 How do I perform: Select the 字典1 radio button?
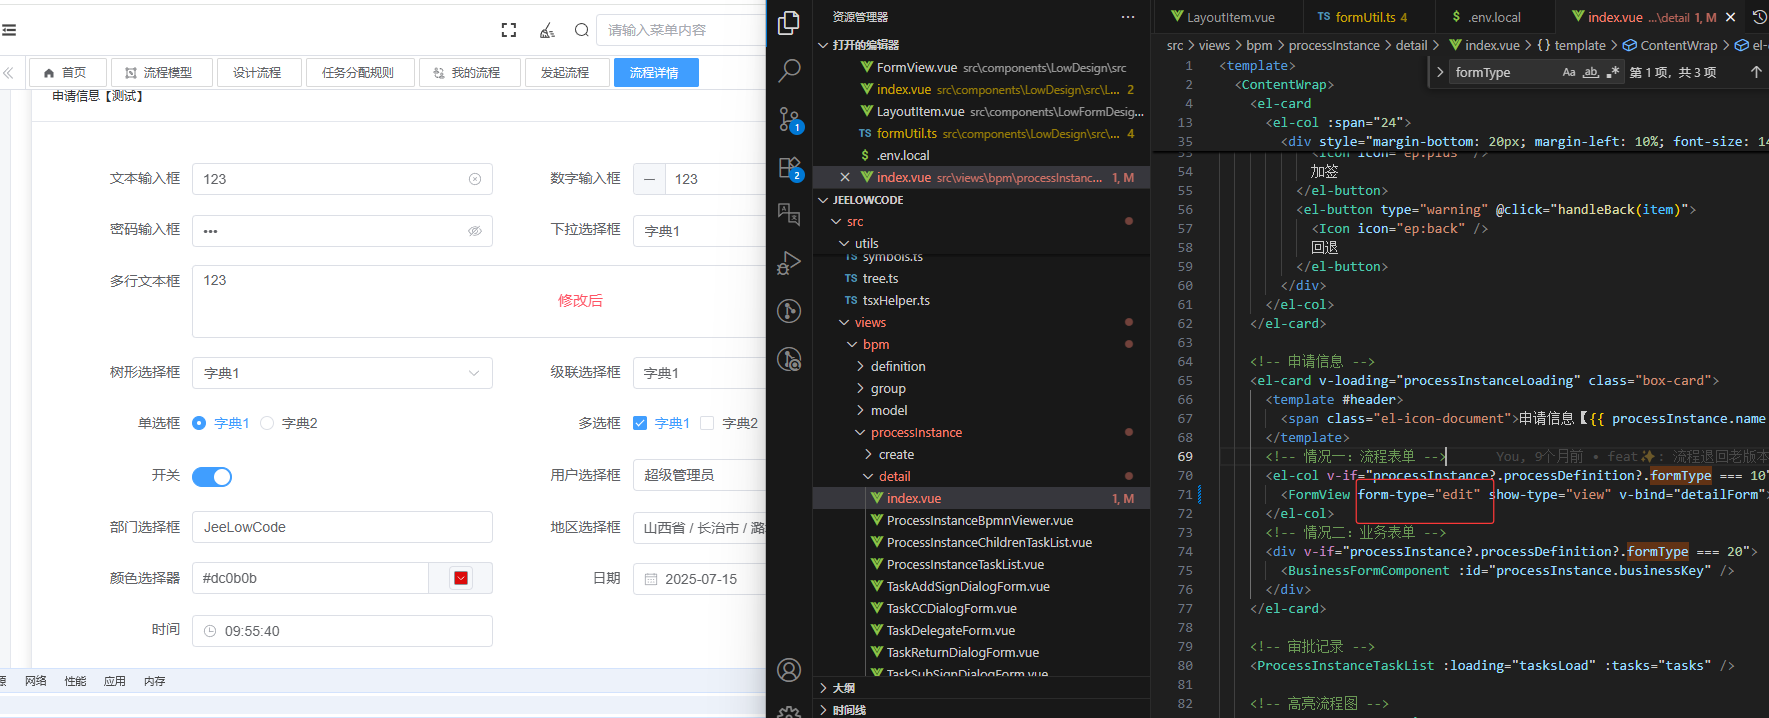[x=199, y=423]
